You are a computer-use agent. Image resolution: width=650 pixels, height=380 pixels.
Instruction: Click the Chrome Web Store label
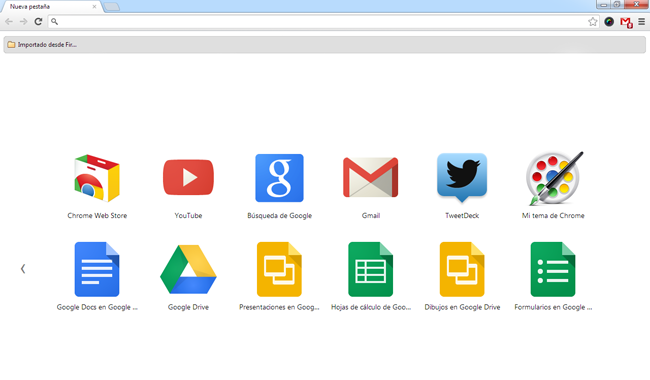[97, 215]
